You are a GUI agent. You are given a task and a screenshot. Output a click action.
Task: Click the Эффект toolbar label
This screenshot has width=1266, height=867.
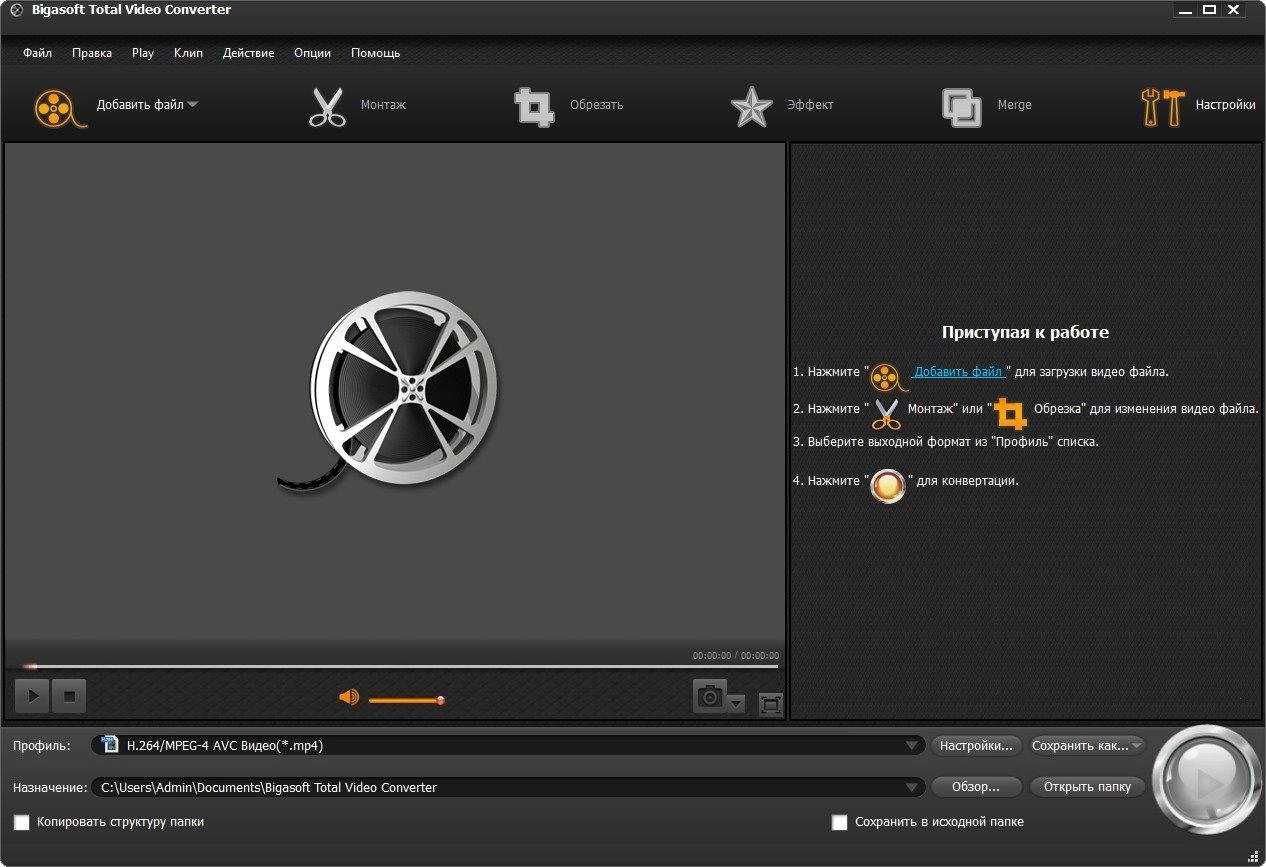(x=810, y=105)
